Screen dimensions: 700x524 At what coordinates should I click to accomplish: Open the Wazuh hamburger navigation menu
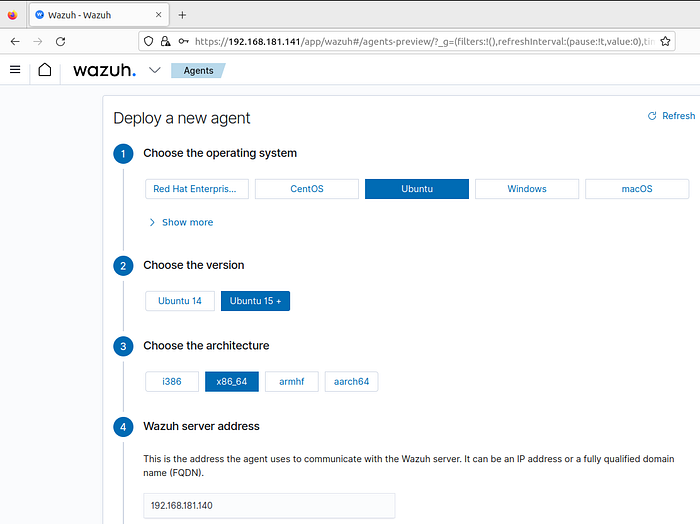15,70
